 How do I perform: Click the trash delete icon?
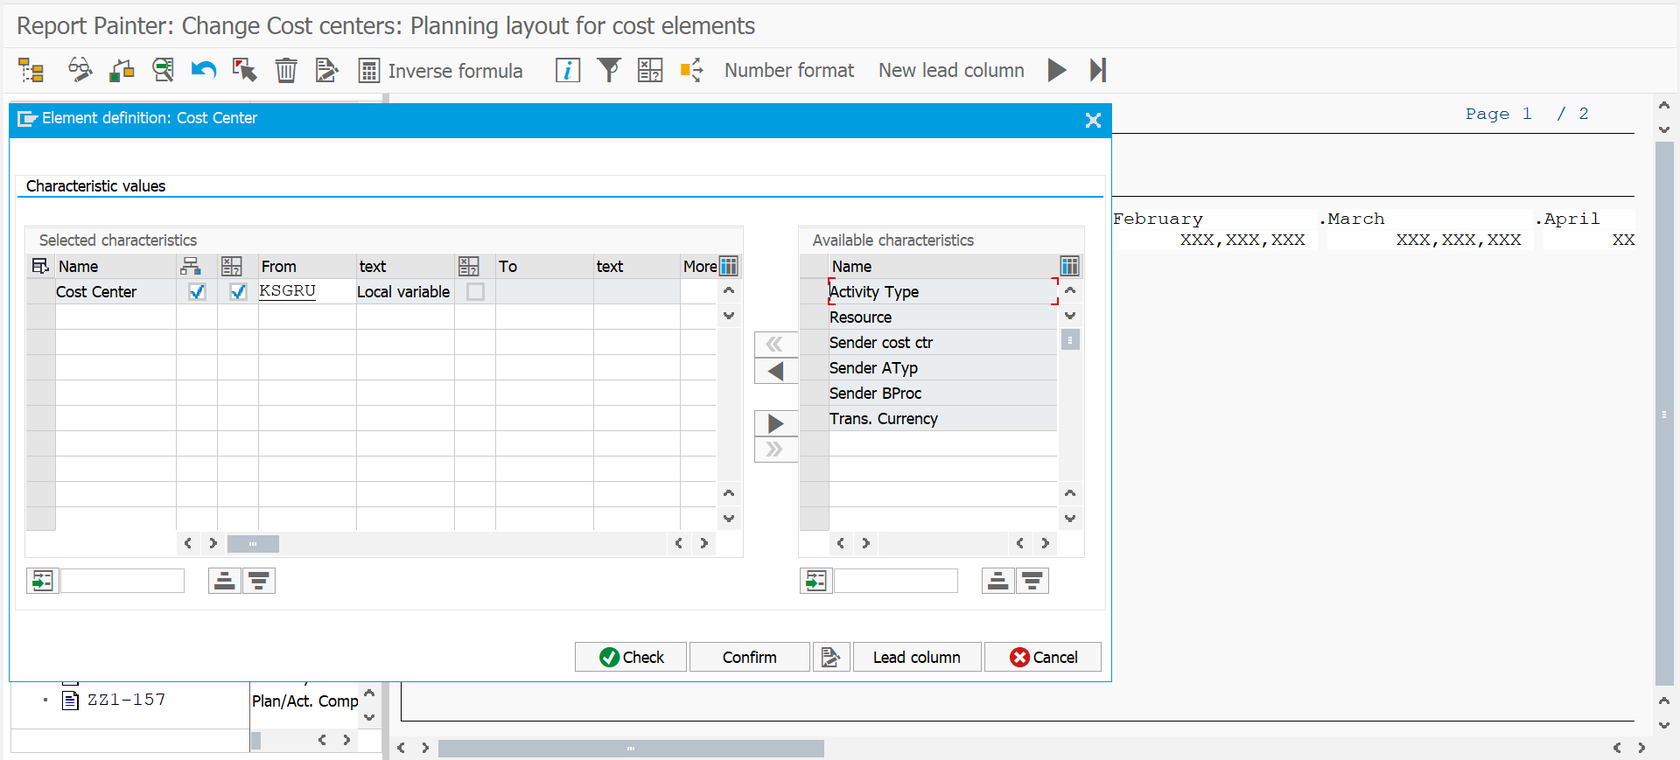coord(286,70)
